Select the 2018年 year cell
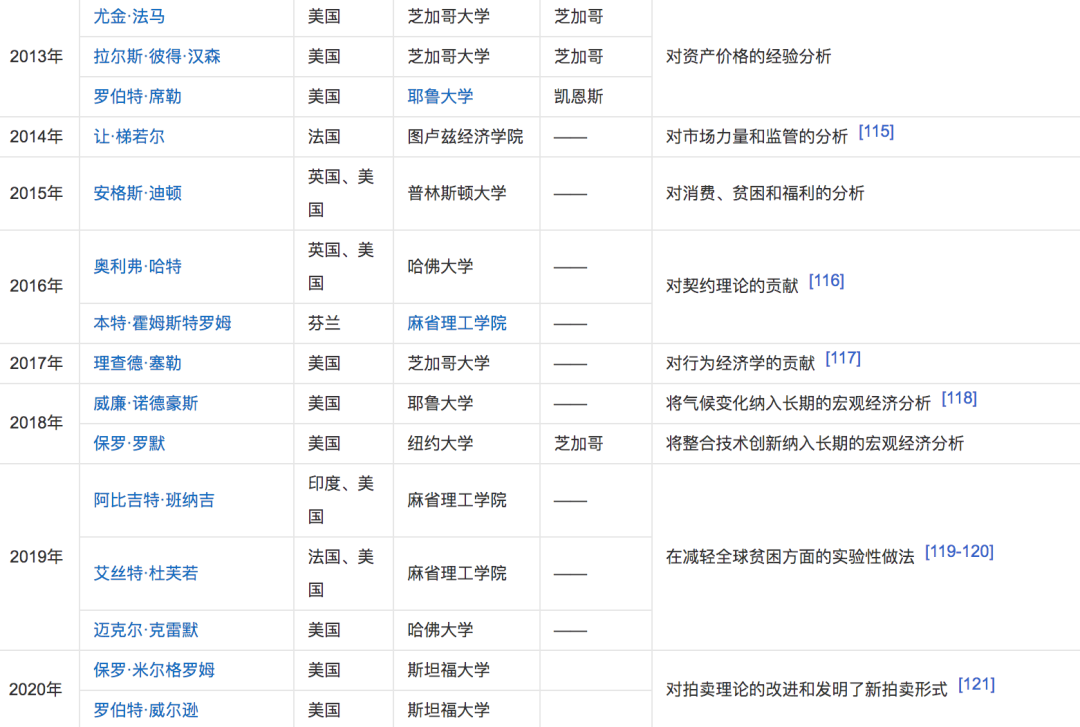Screen dimensions: 1080x727 coord(39,423)
